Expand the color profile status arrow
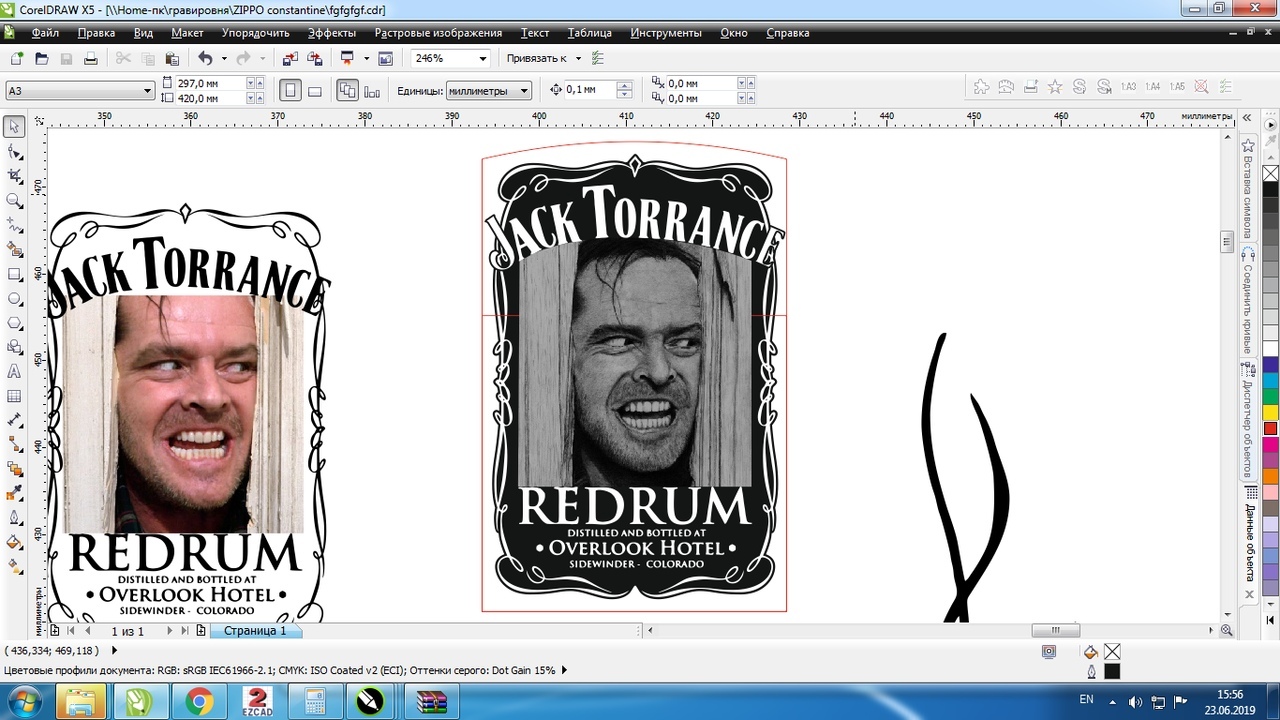 pyautogui.click(x=564, y=670)
